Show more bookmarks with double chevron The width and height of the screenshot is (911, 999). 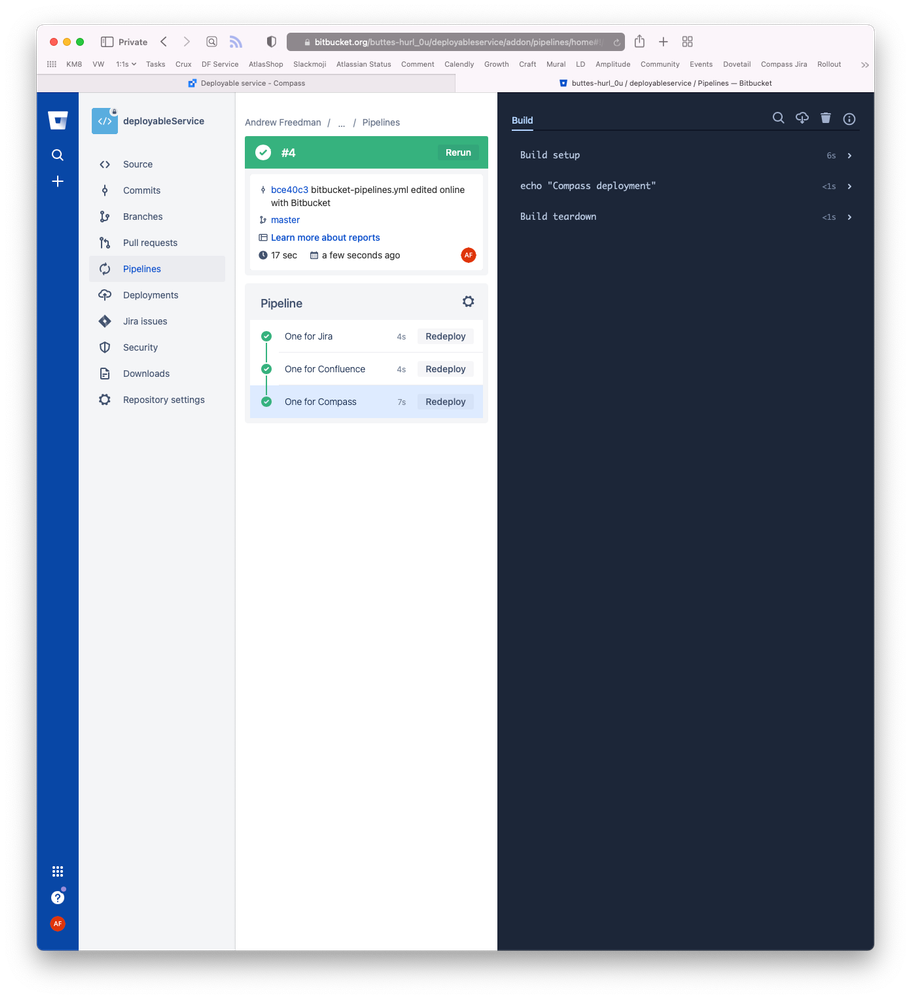point(864,64)
